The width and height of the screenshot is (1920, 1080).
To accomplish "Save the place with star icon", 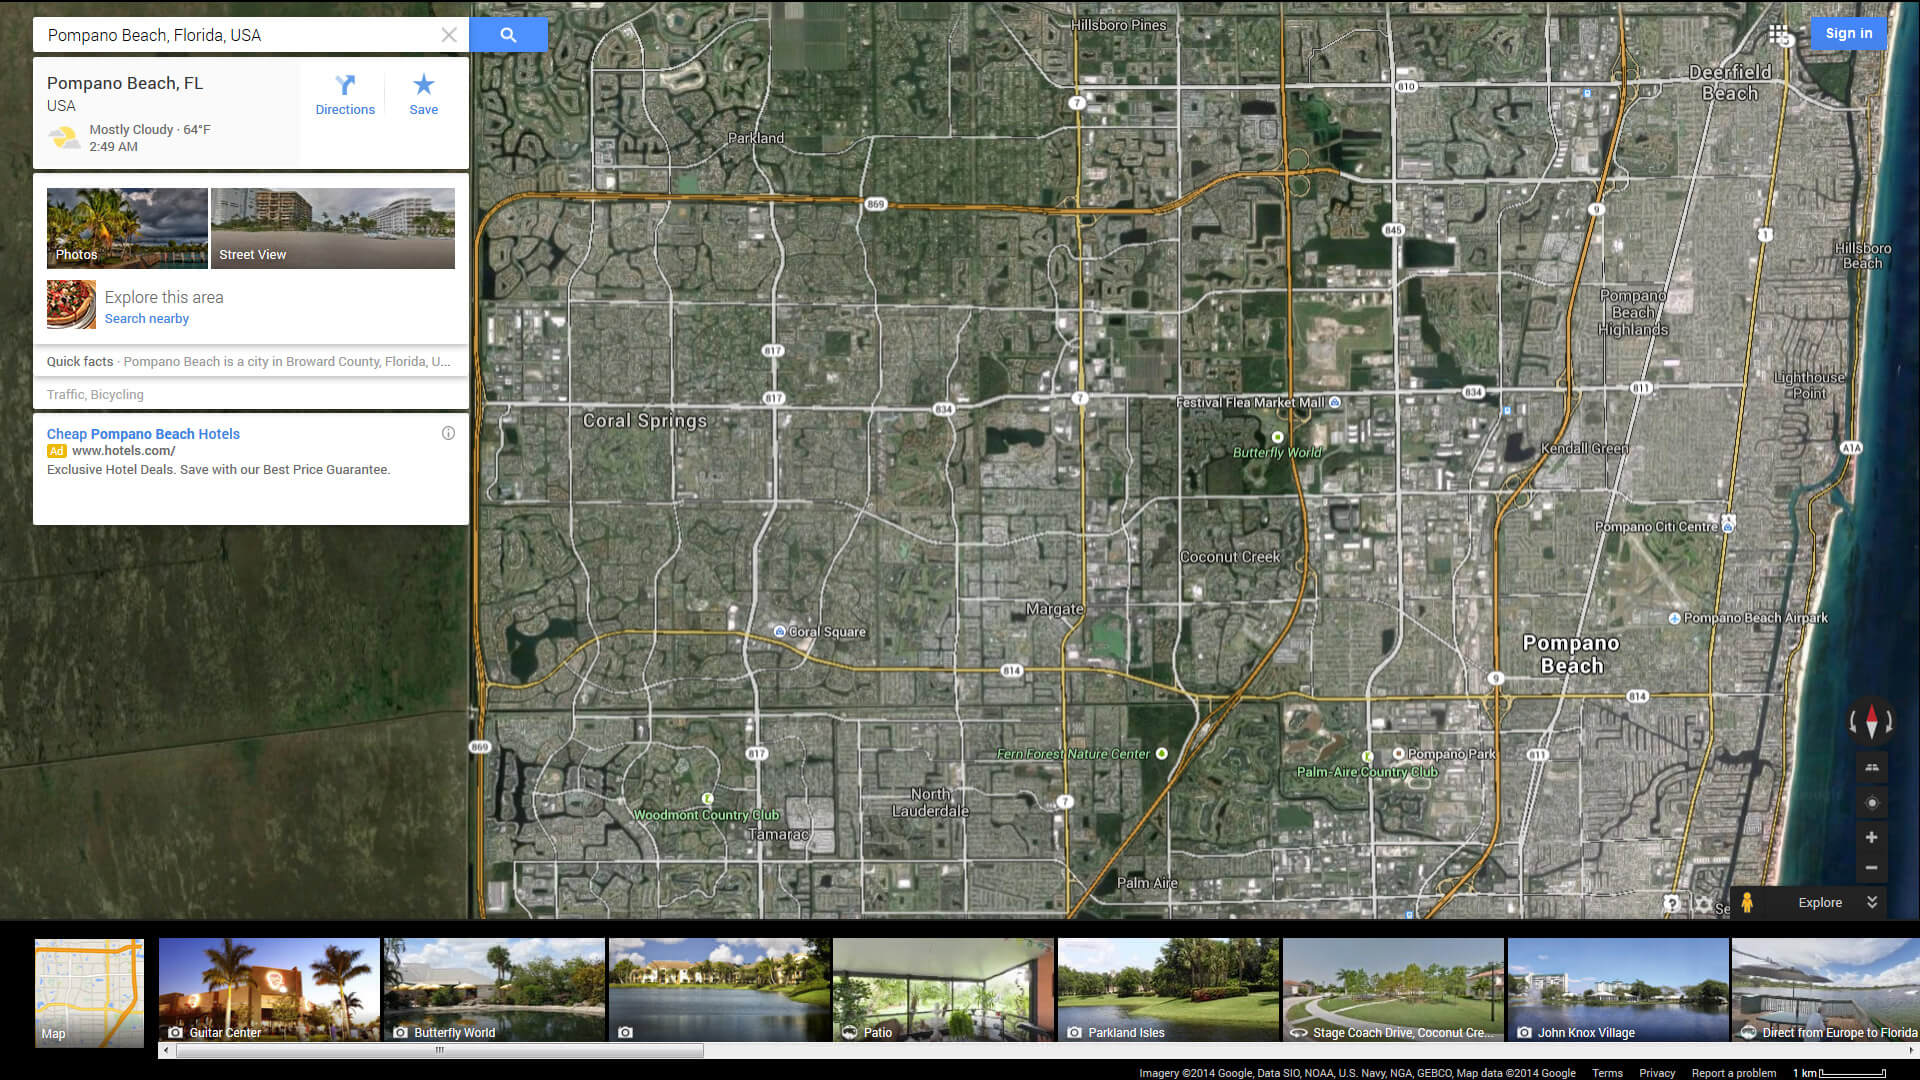I will tap(423, 95).
